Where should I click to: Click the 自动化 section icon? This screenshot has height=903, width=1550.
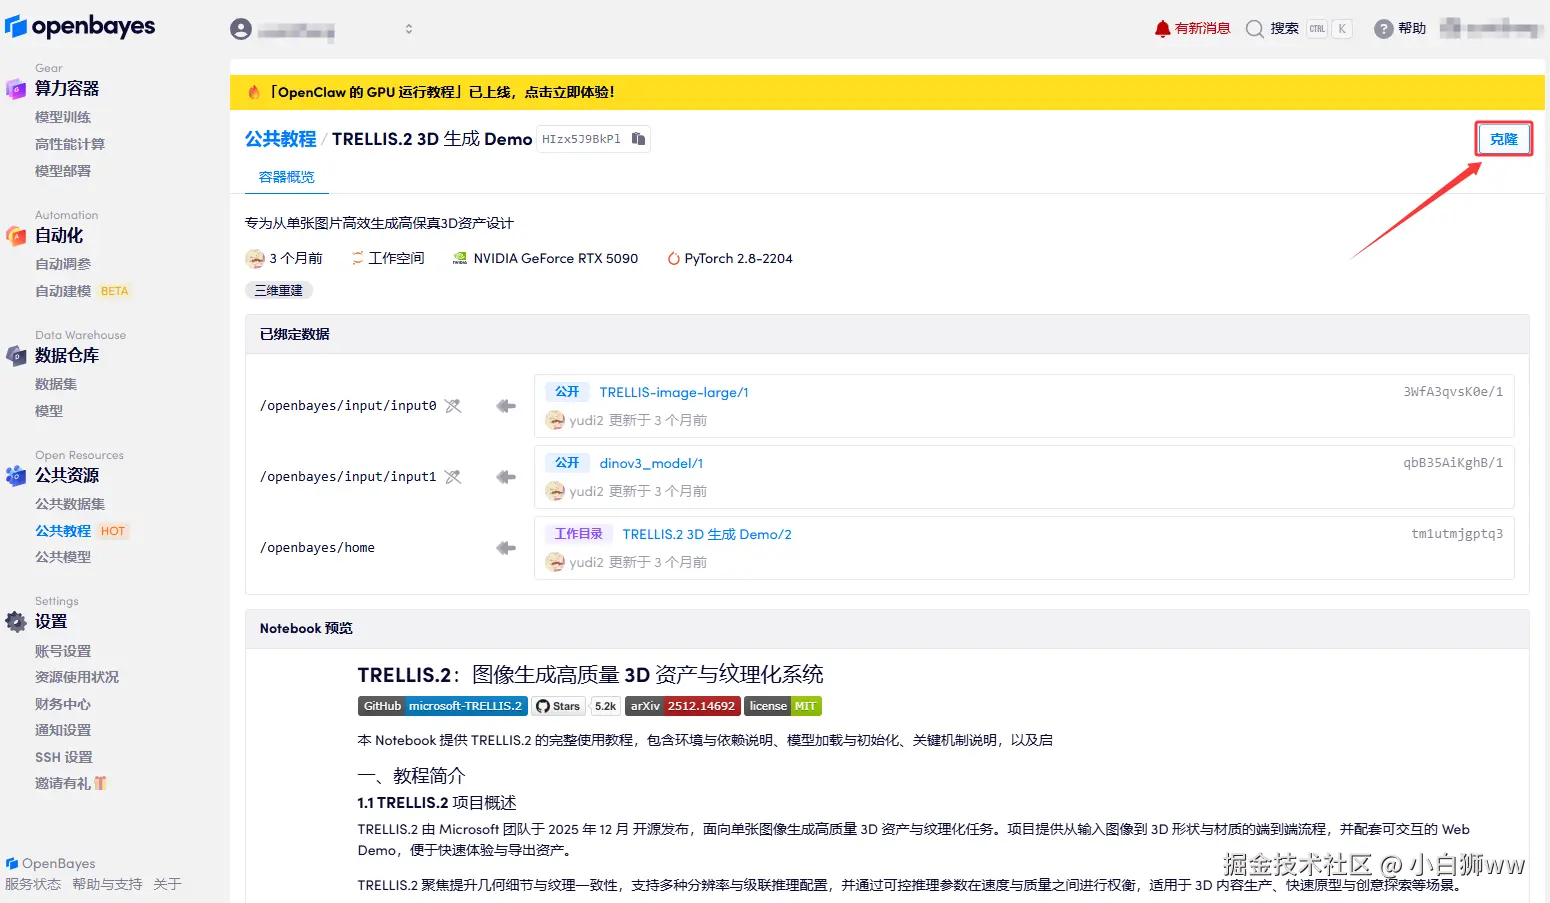pos(16,236)
